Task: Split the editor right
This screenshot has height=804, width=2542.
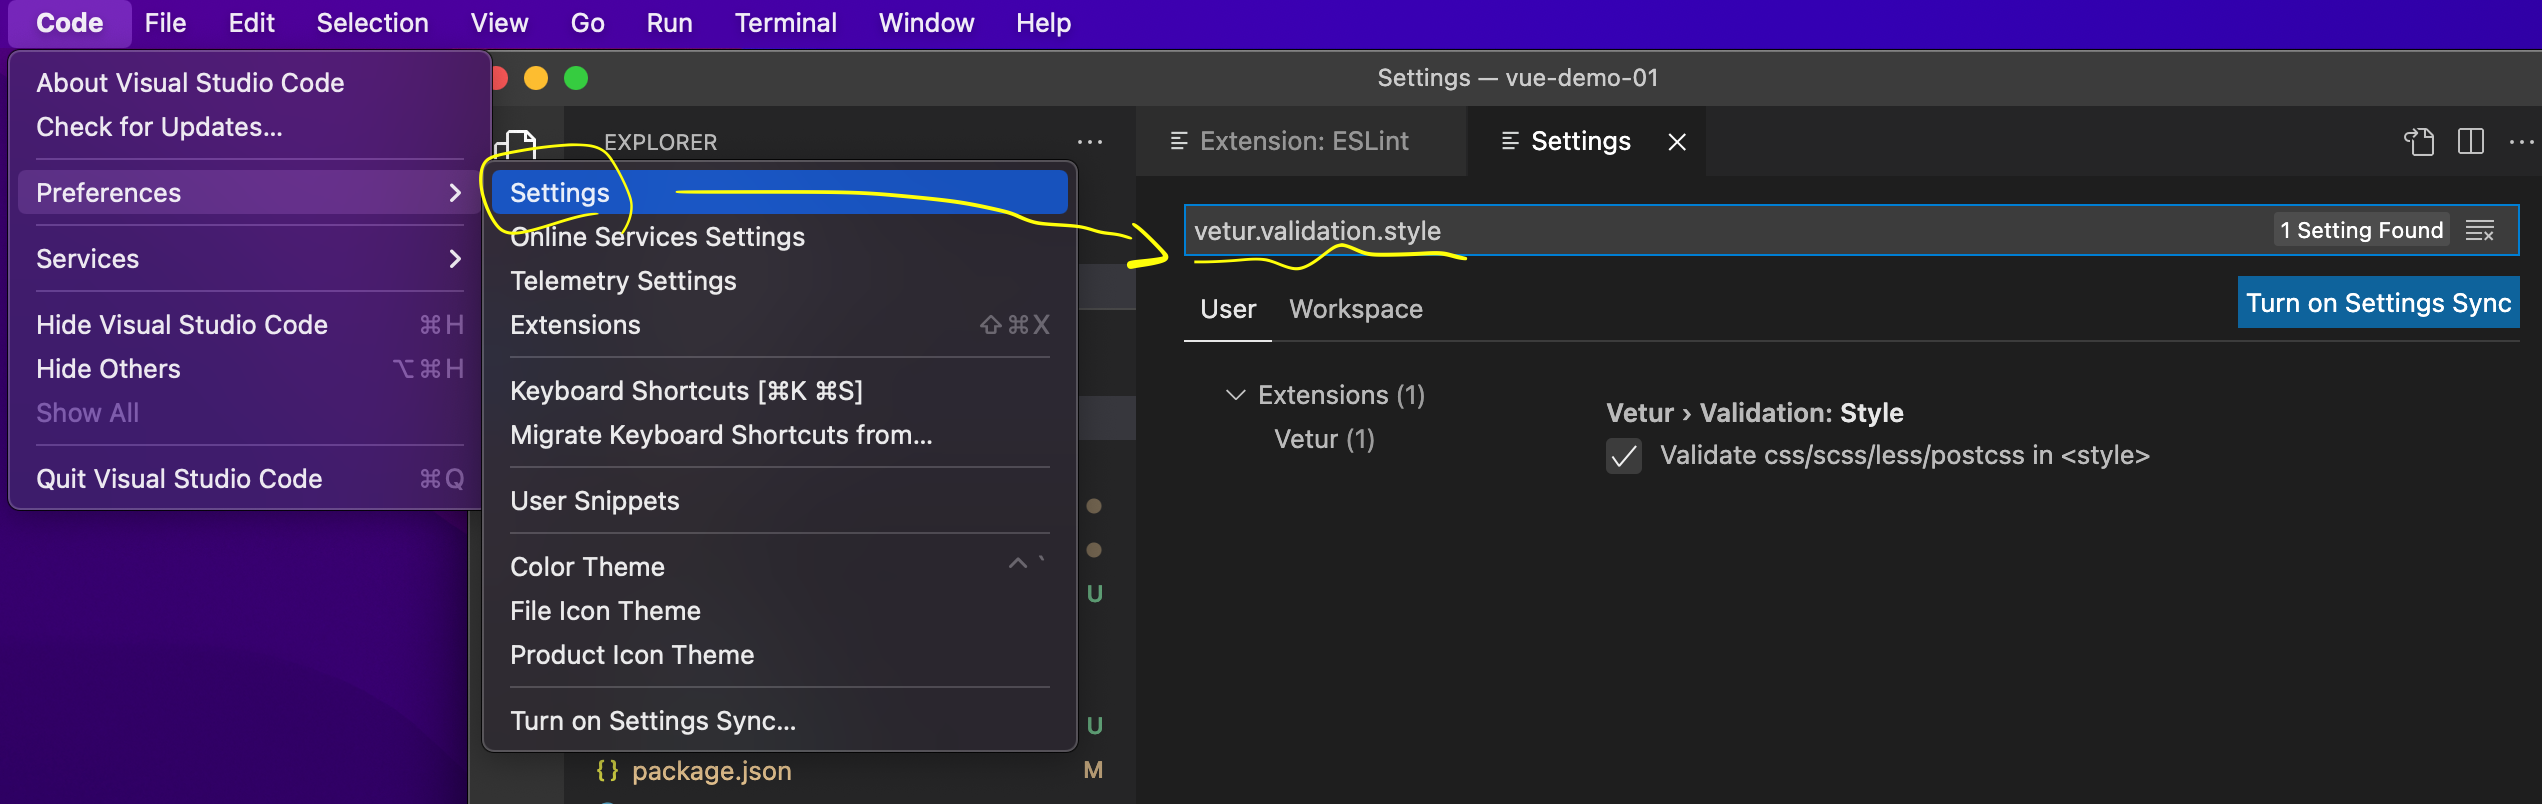Action: tap(2471, 142)
